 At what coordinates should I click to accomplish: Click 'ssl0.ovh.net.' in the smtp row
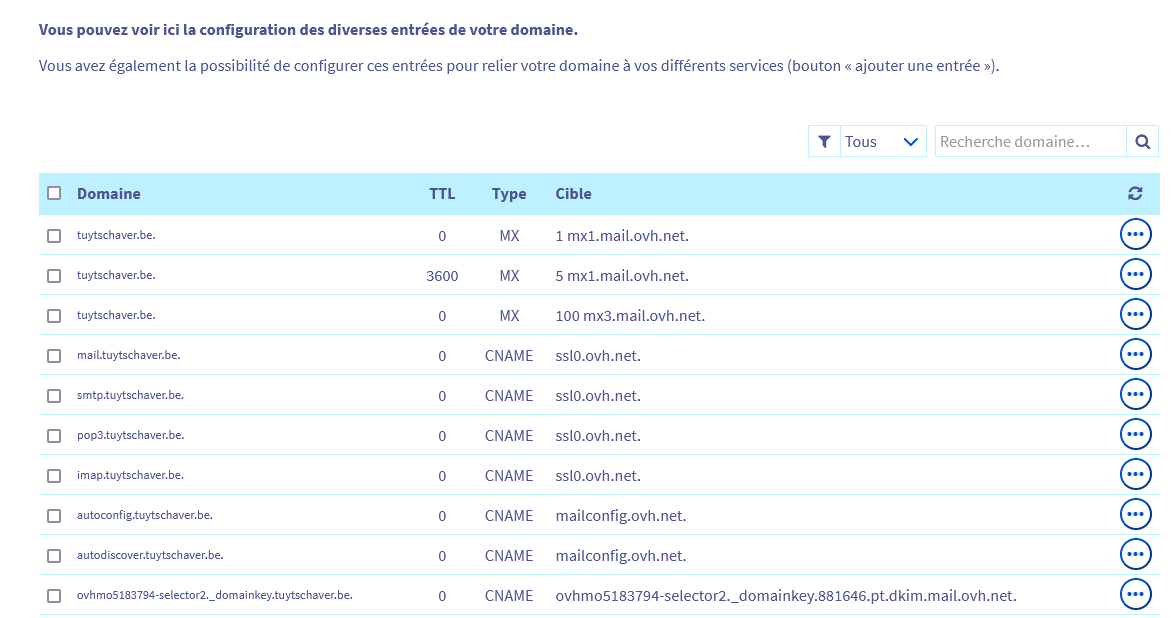tap(598, 396)
